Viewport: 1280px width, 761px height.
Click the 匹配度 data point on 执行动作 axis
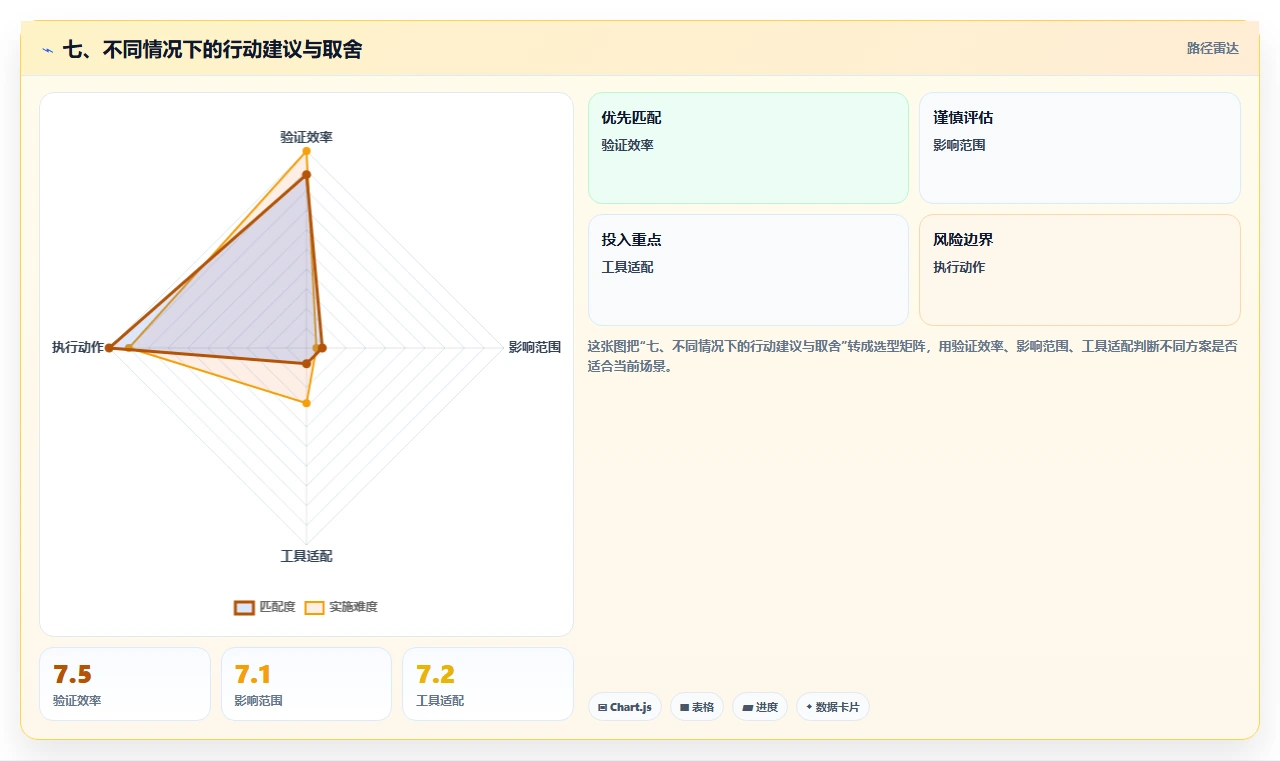click(x=110, y=348)
